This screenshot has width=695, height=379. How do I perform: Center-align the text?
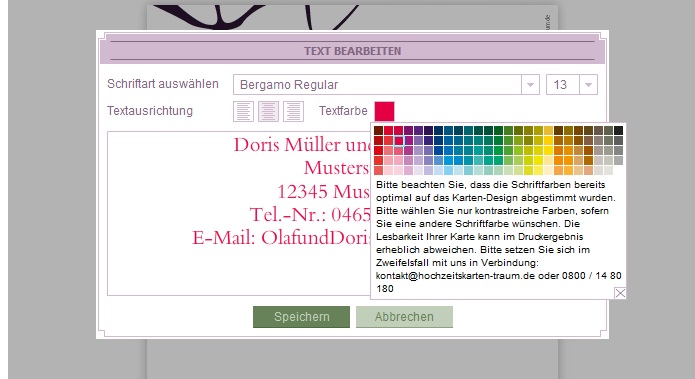[x=269, y=111]
